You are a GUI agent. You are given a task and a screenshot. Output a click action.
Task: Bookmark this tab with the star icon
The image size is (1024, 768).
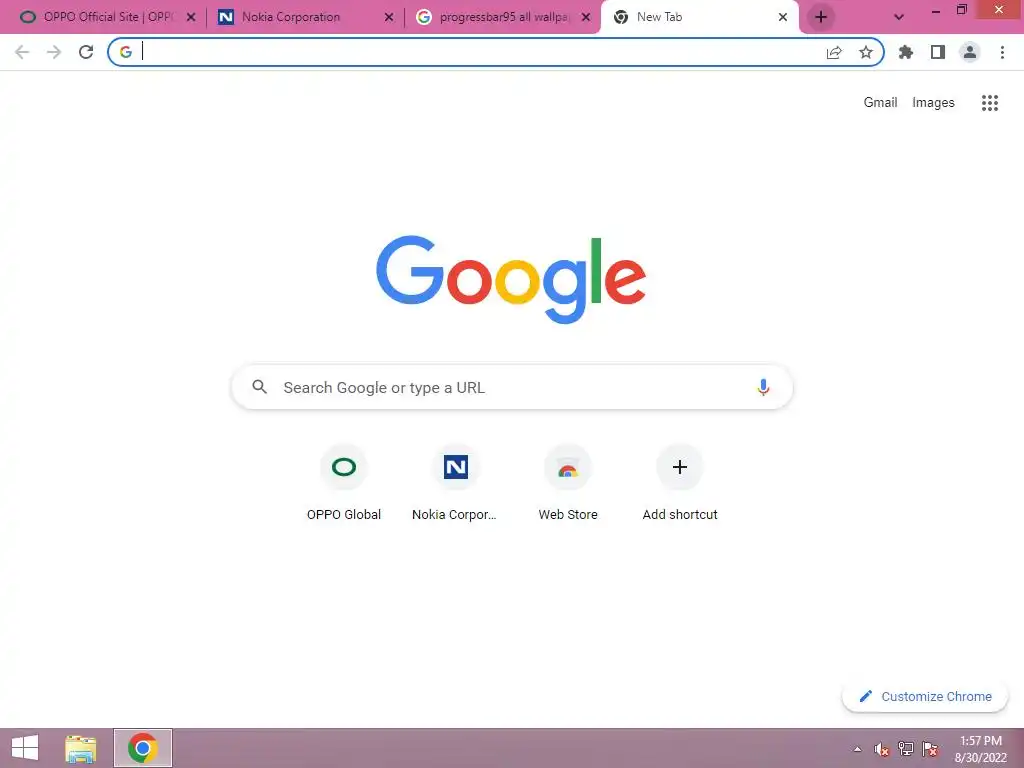click(x=866, y=52)
